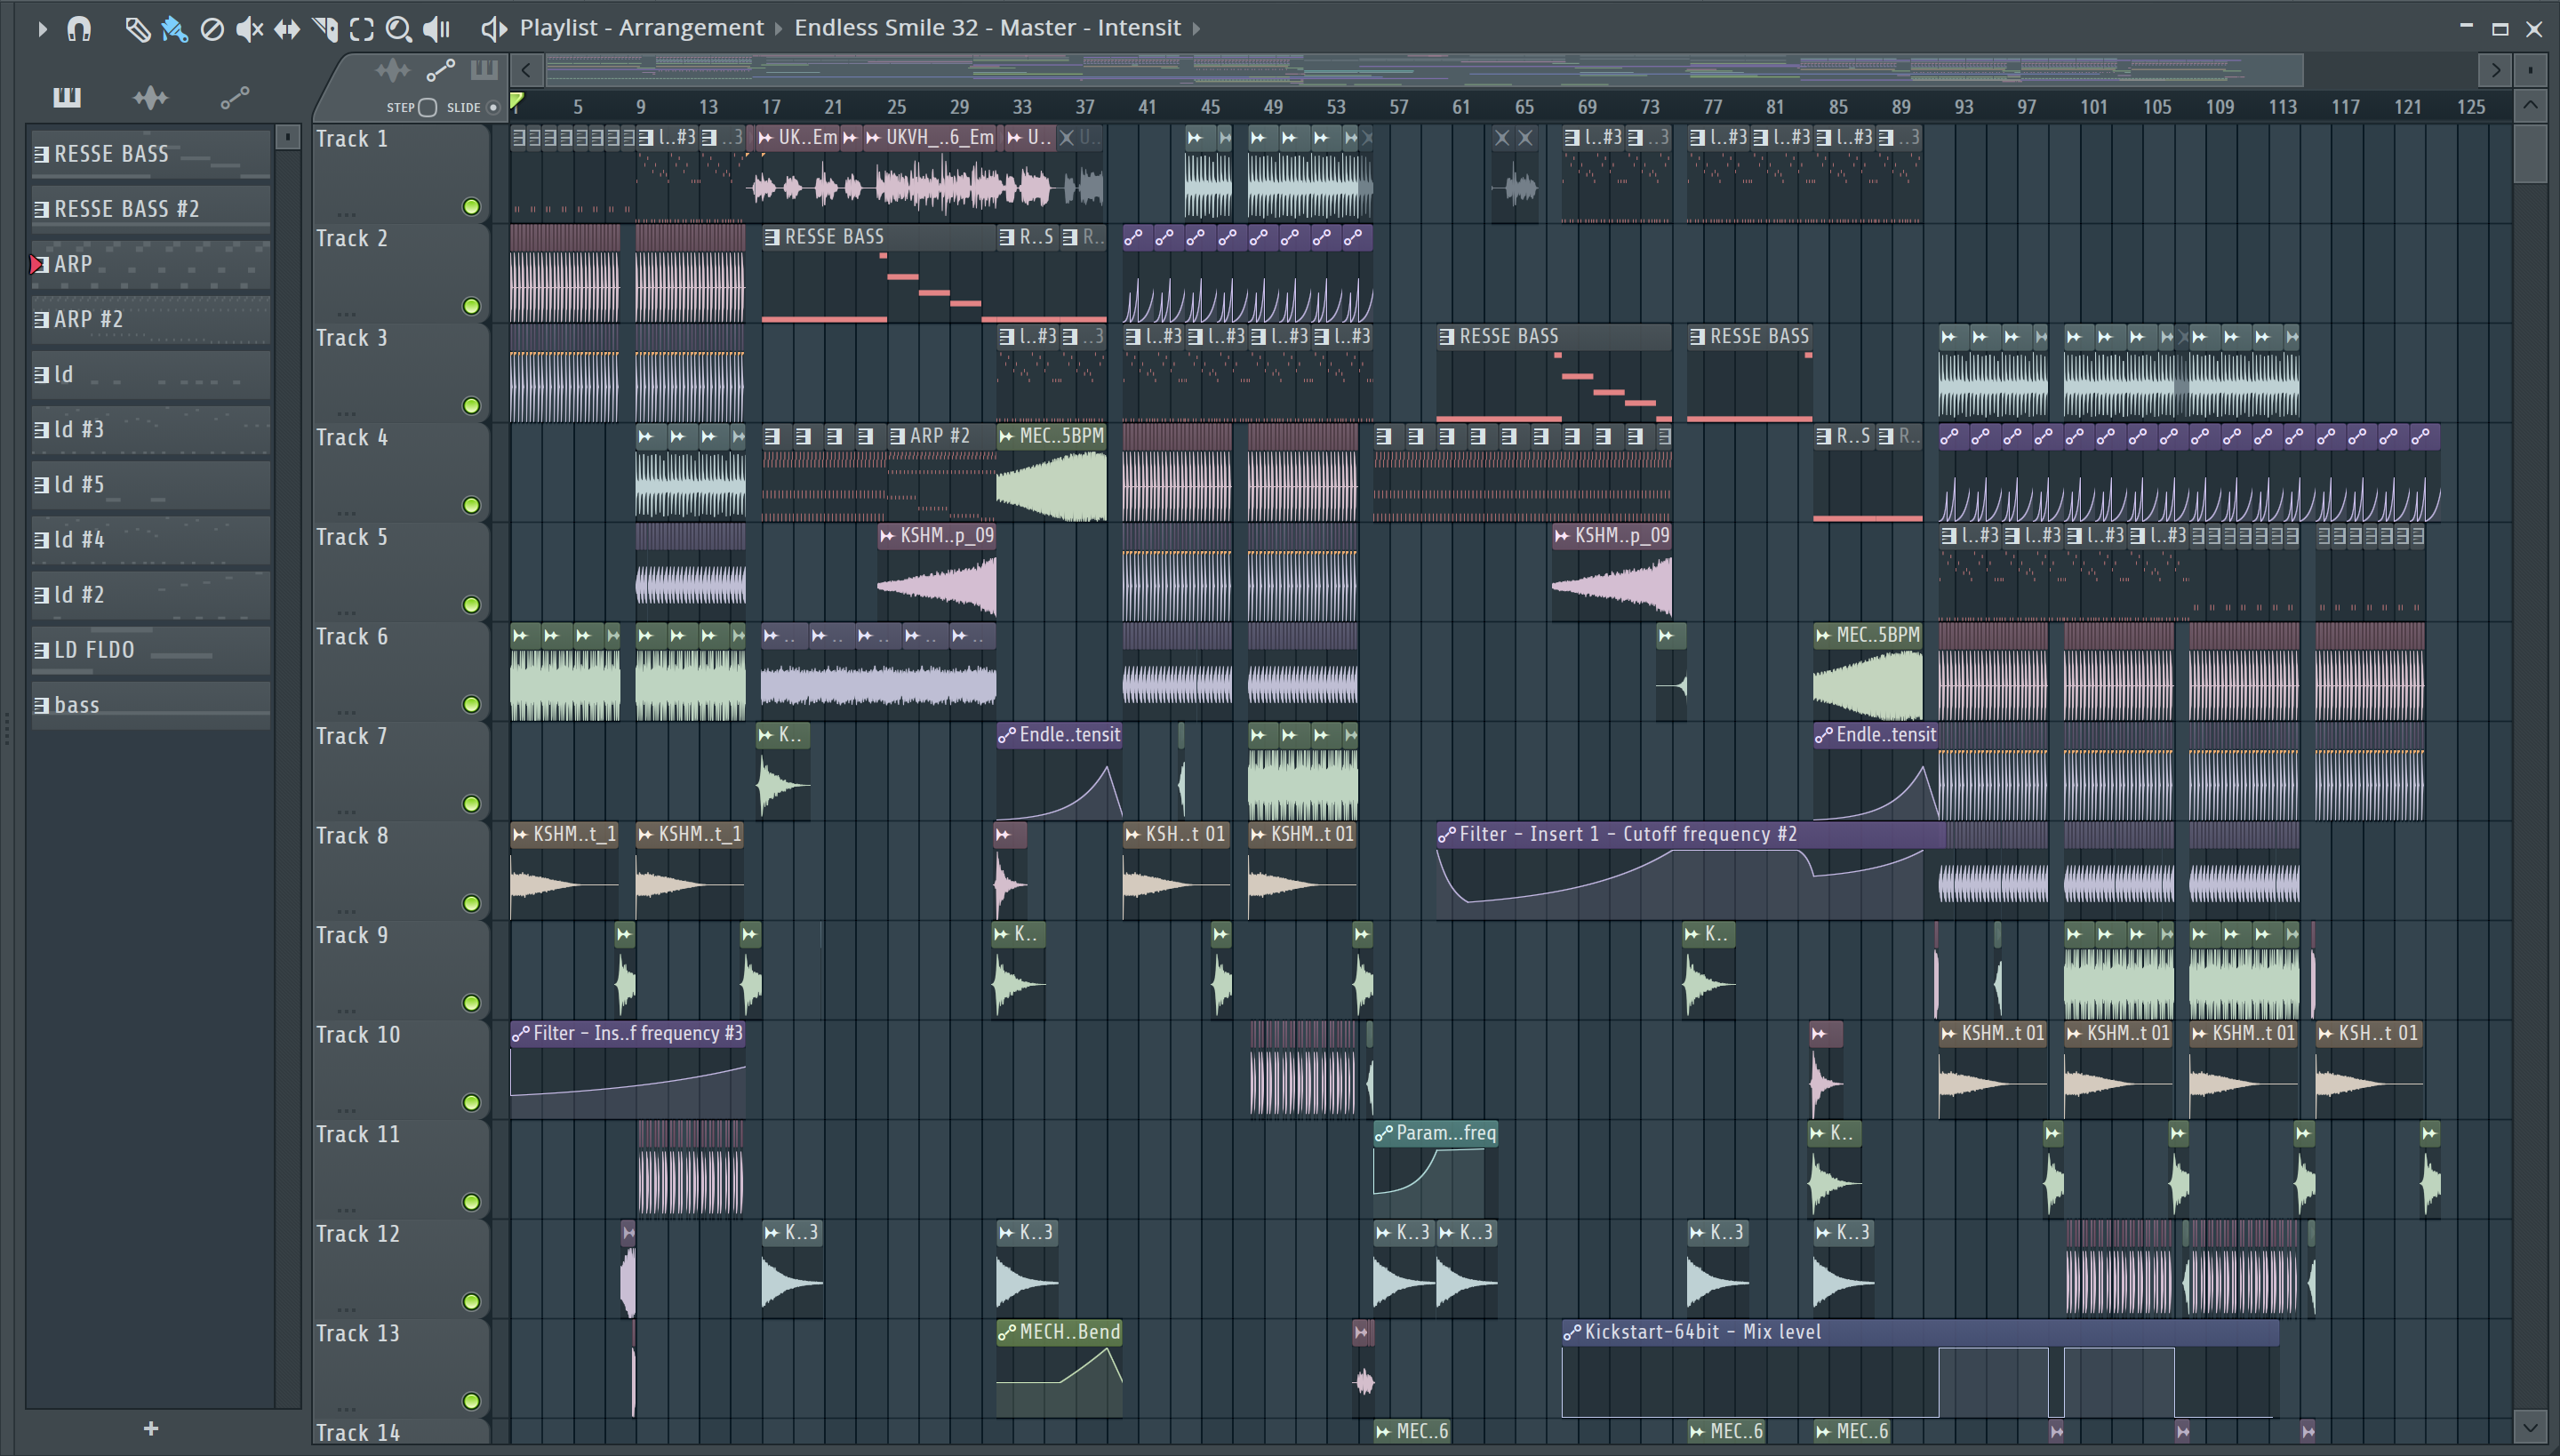Click the clip icon on 'Kickstart-64bit - Mix level' clip
2560x1456 pixels.
coord(1572,1332)
